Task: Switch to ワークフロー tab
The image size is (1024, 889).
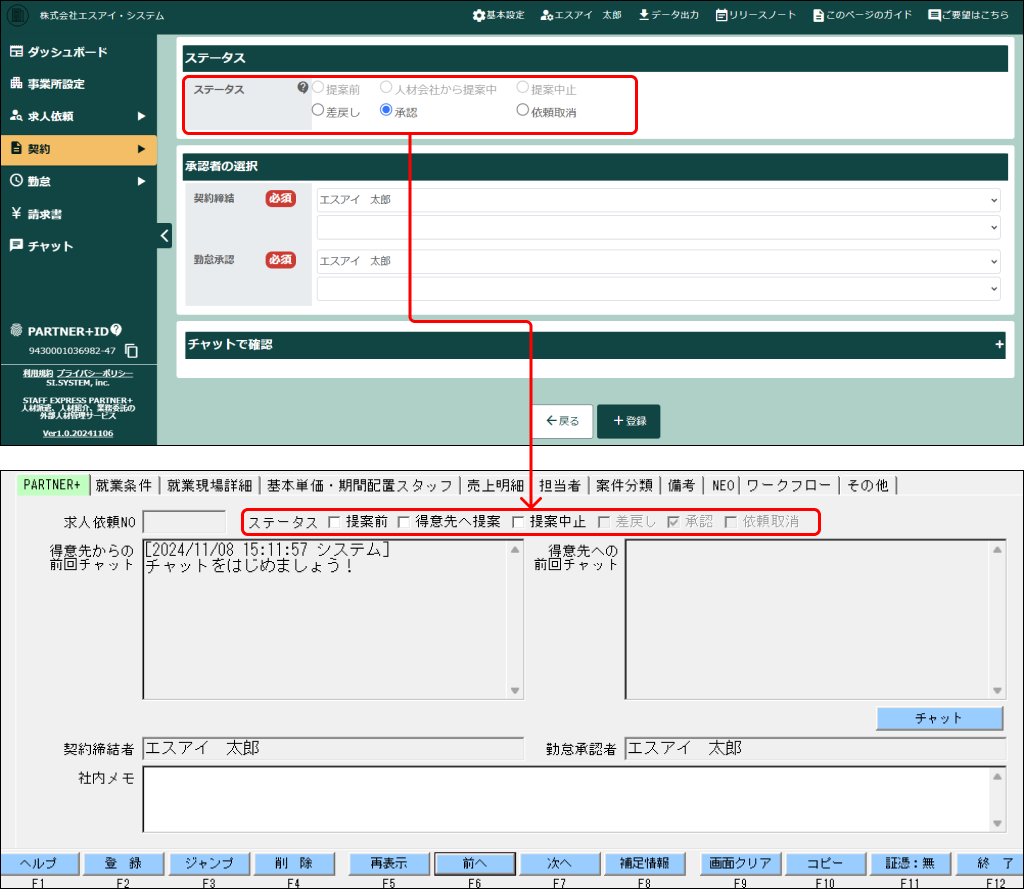Action: (x=788, y=485)
